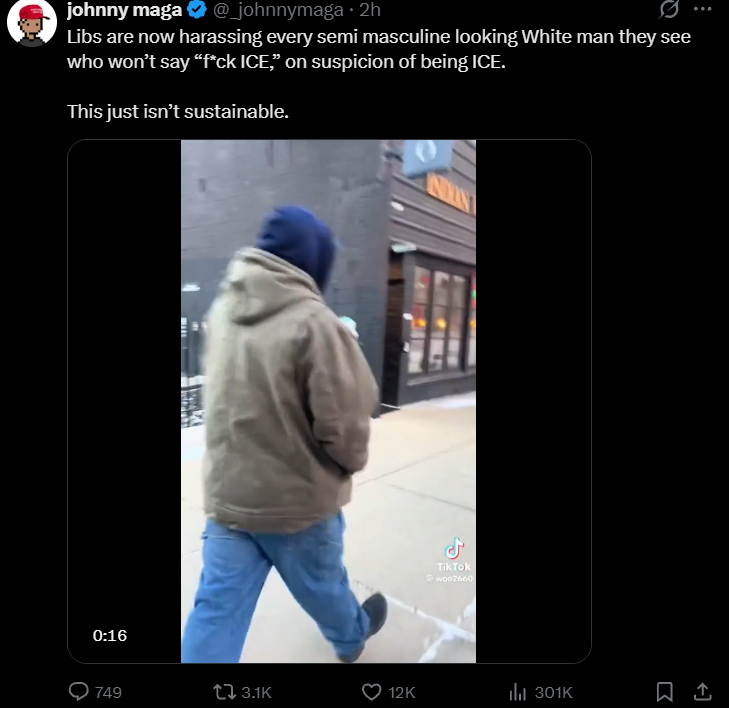This screenshot has width=729, height=708.
Task: Click the TikTok watermark logo in video
Action: [x=454, y=554]
